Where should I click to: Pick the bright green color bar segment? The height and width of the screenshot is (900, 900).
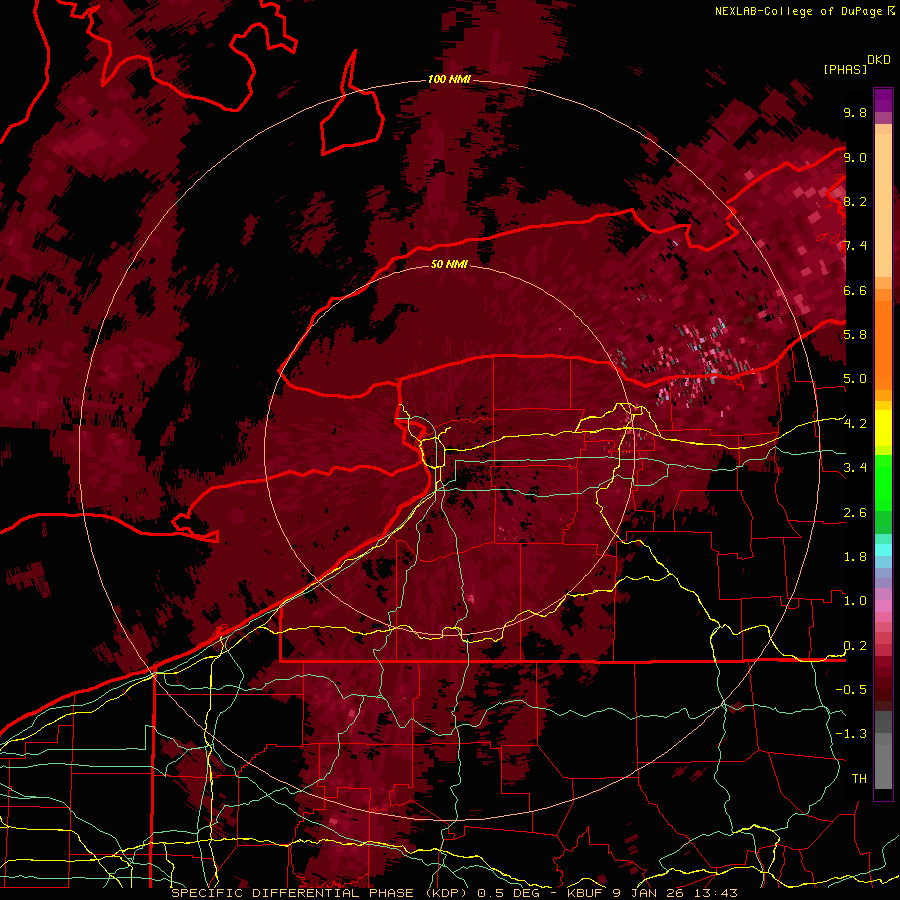point(883,482)
